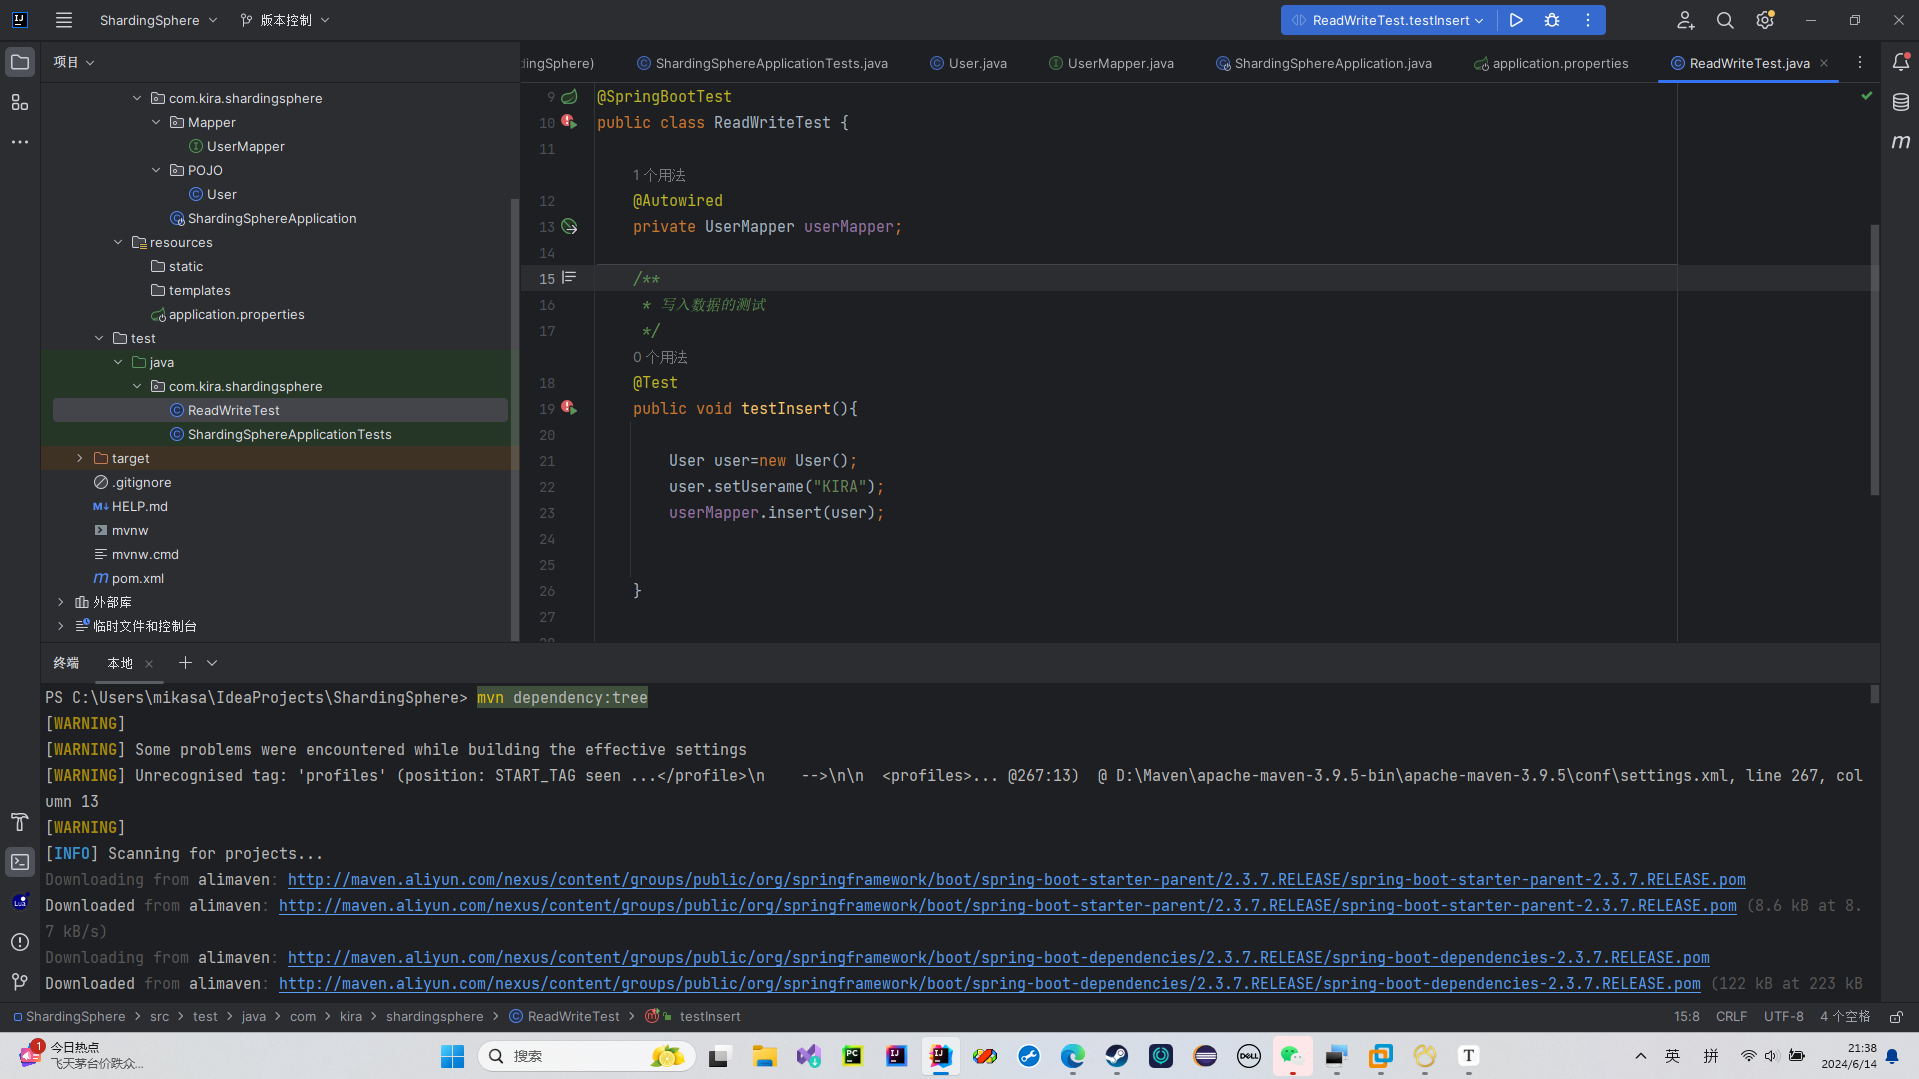
Task: Collapse the resources folder
Action: tap(118, 242)
